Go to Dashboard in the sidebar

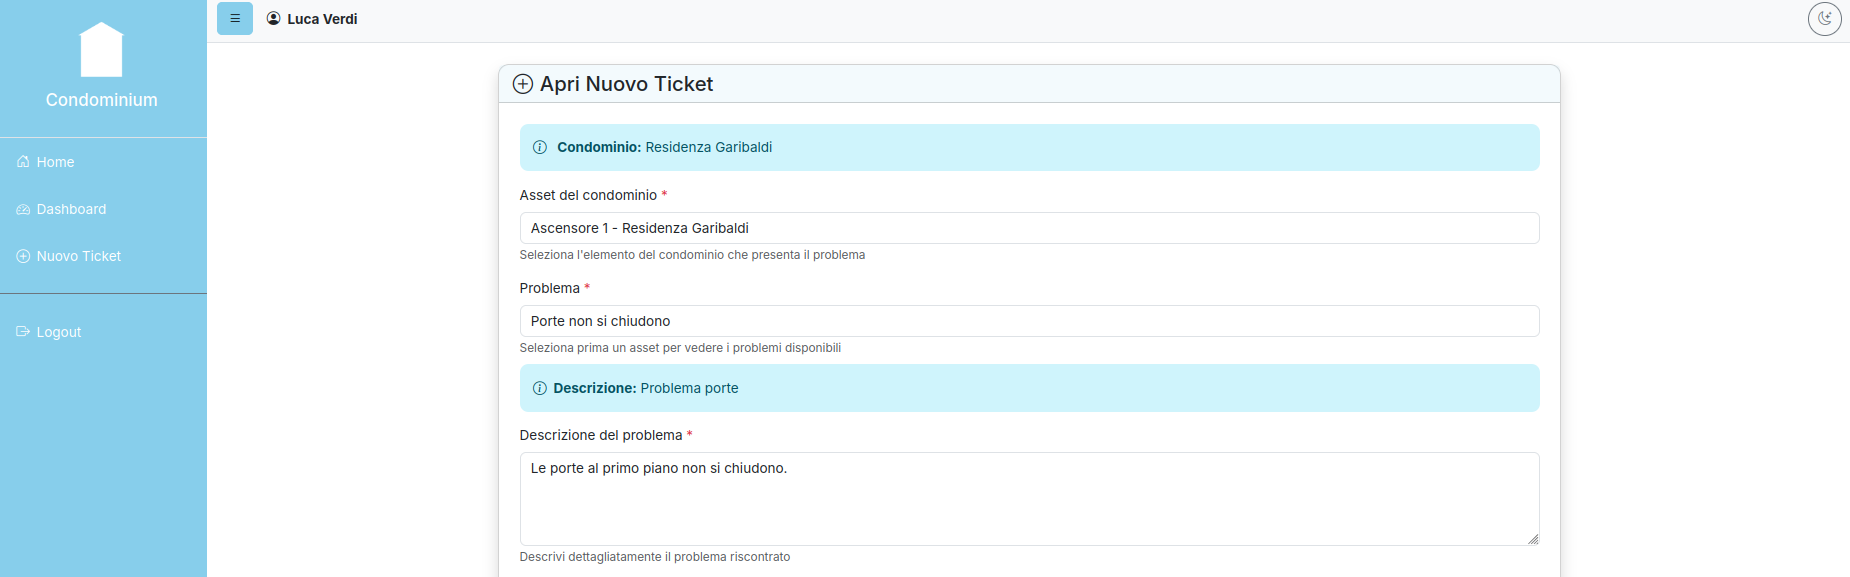point(71,209)
